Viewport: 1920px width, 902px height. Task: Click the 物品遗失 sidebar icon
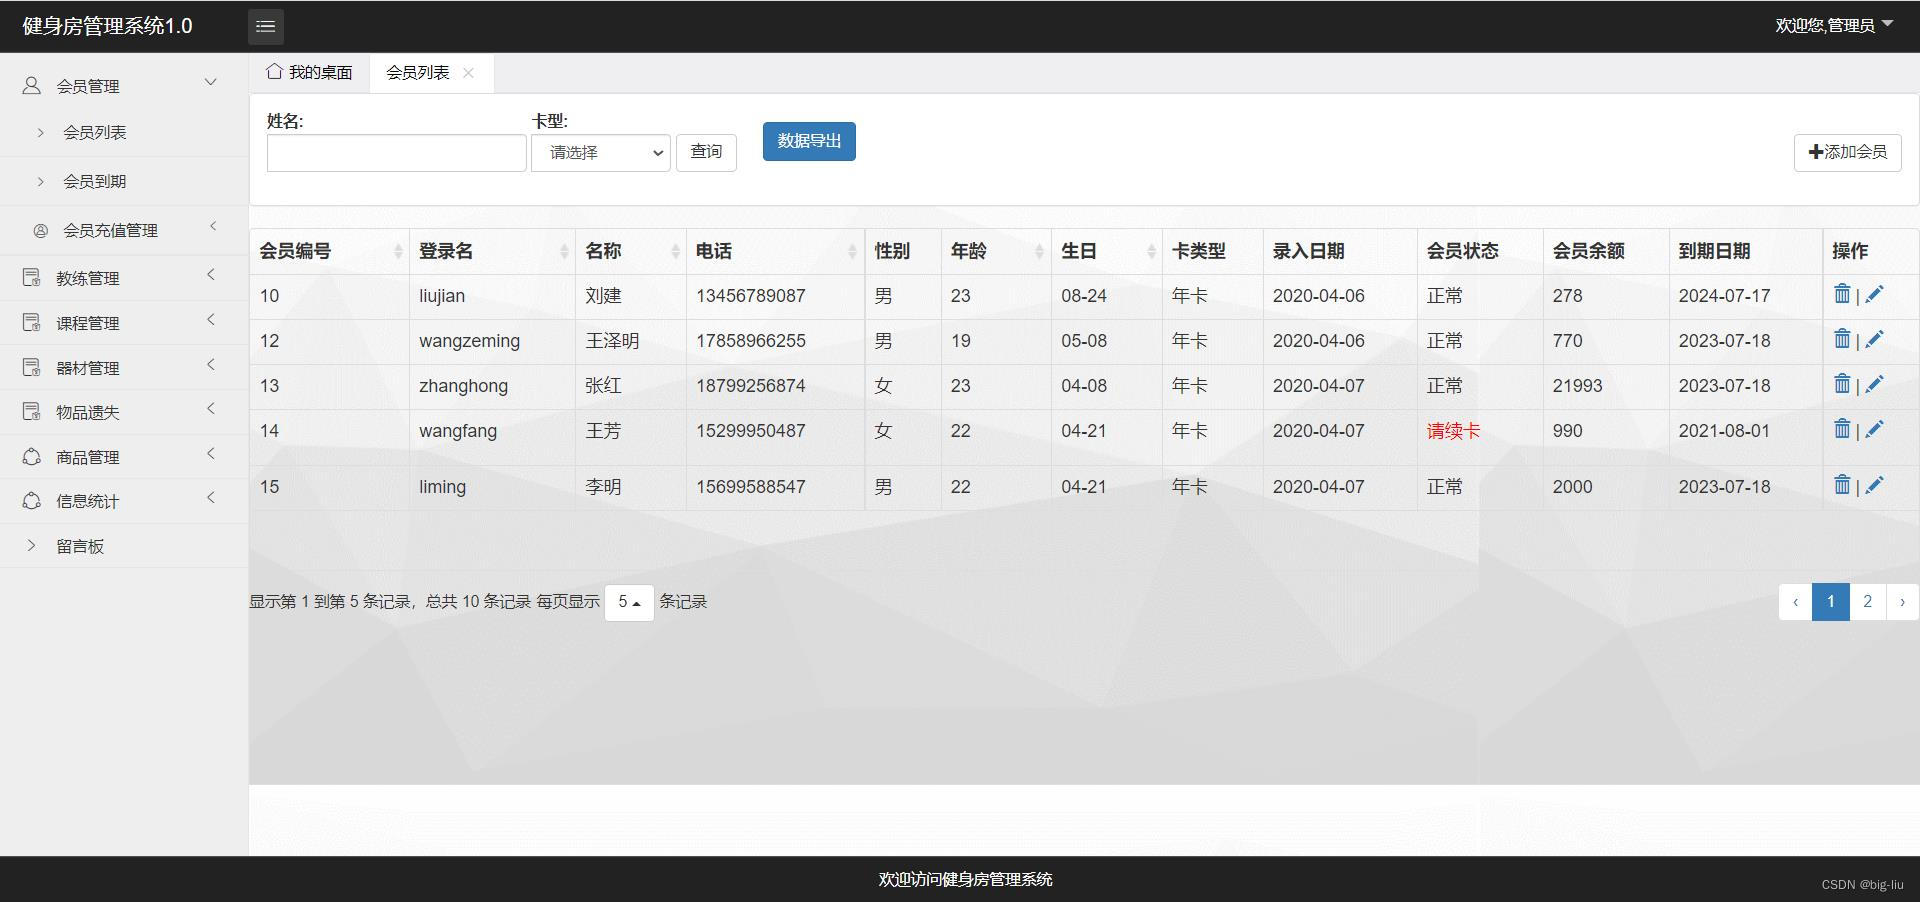(32, 411)
